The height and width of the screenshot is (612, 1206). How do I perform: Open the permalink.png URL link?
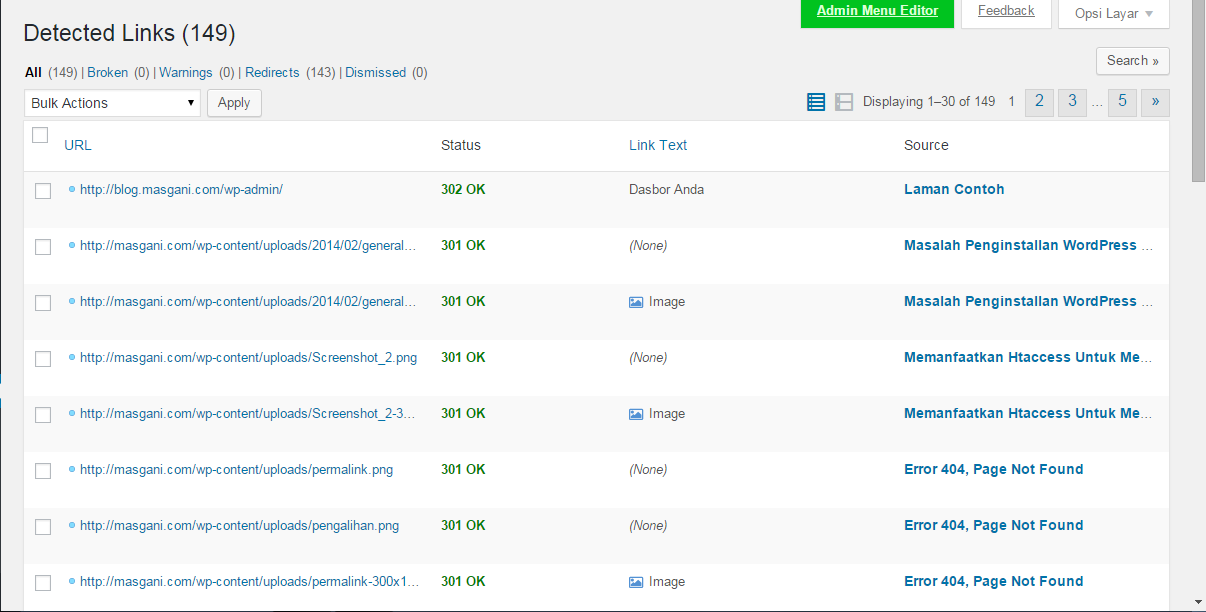(x=236, y=469)
